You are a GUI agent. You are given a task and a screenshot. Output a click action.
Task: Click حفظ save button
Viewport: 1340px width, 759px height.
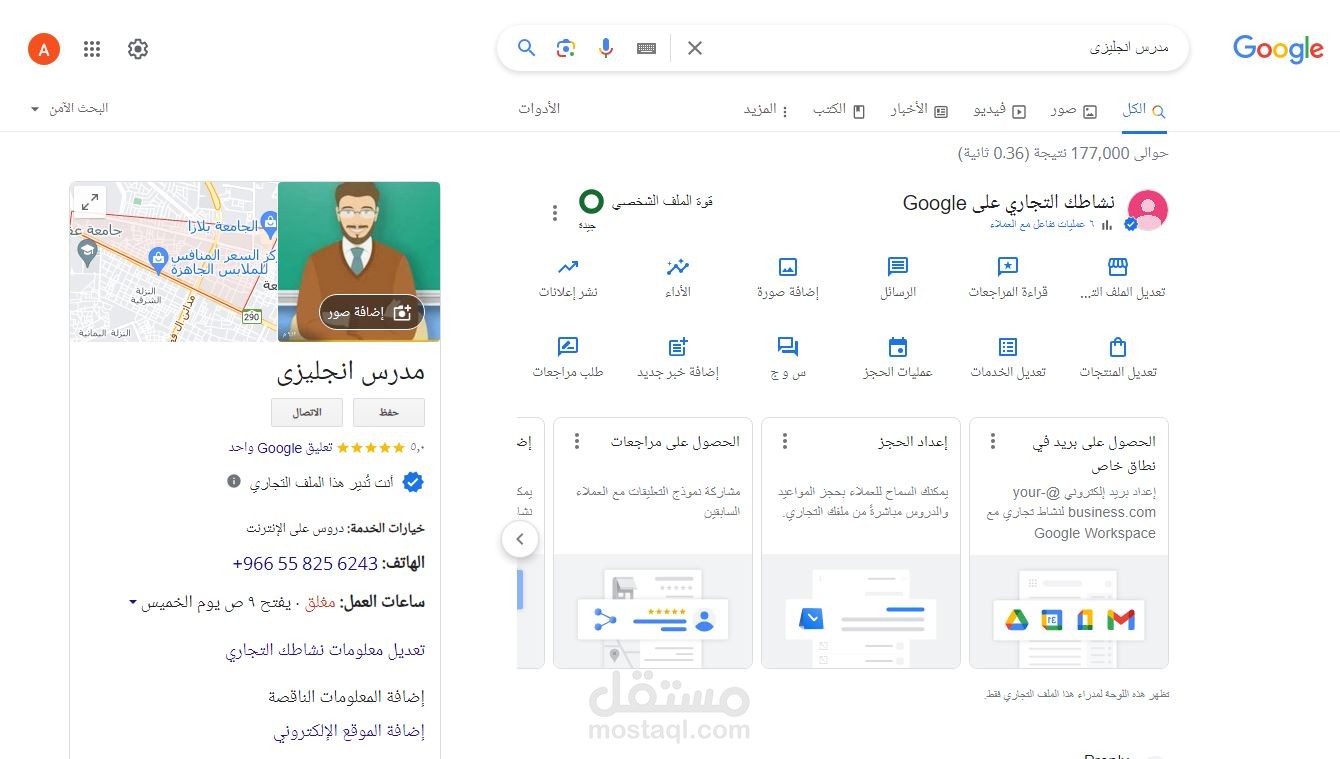[388, 412]
